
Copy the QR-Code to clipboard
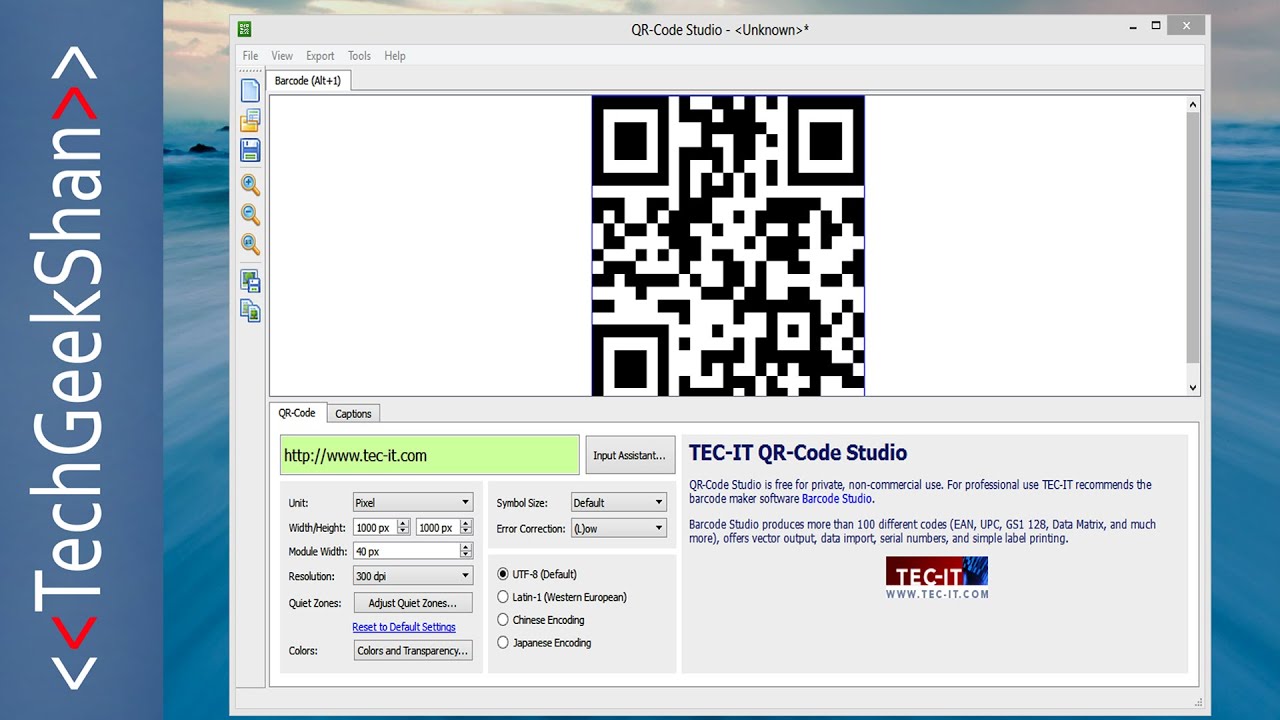pyautogui.click(x=250, y=311)
